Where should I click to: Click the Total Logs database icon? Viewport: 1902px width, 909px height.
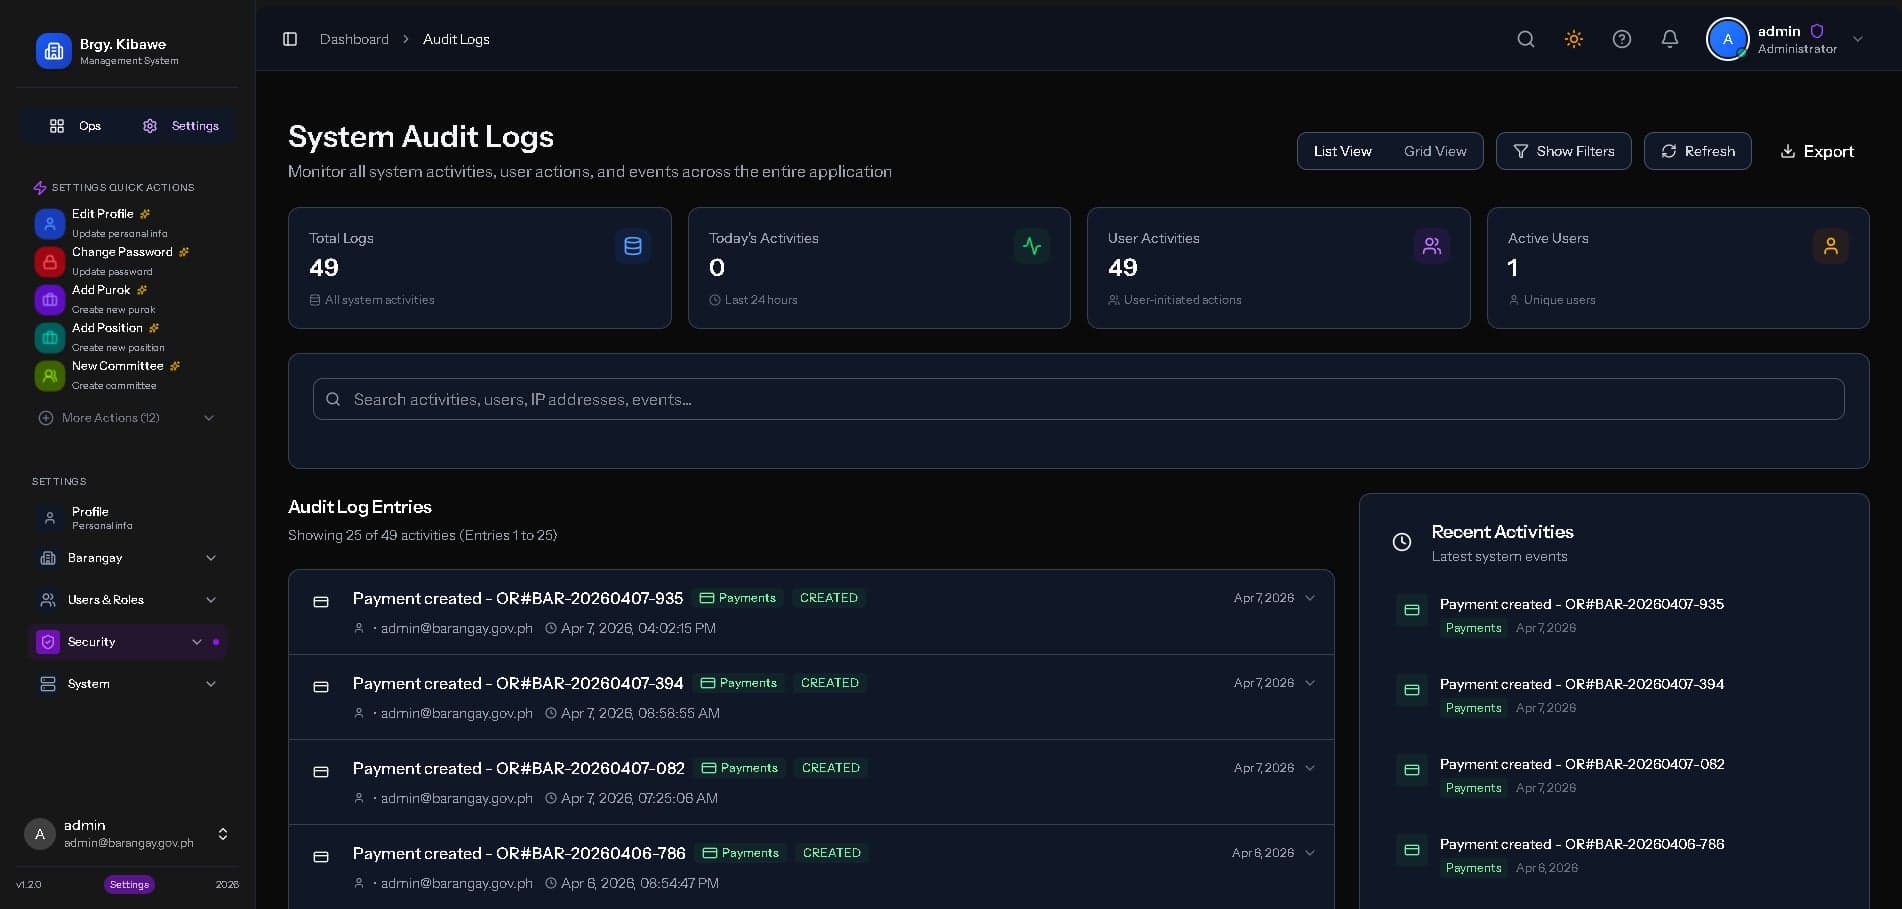[x=633, y=246]
